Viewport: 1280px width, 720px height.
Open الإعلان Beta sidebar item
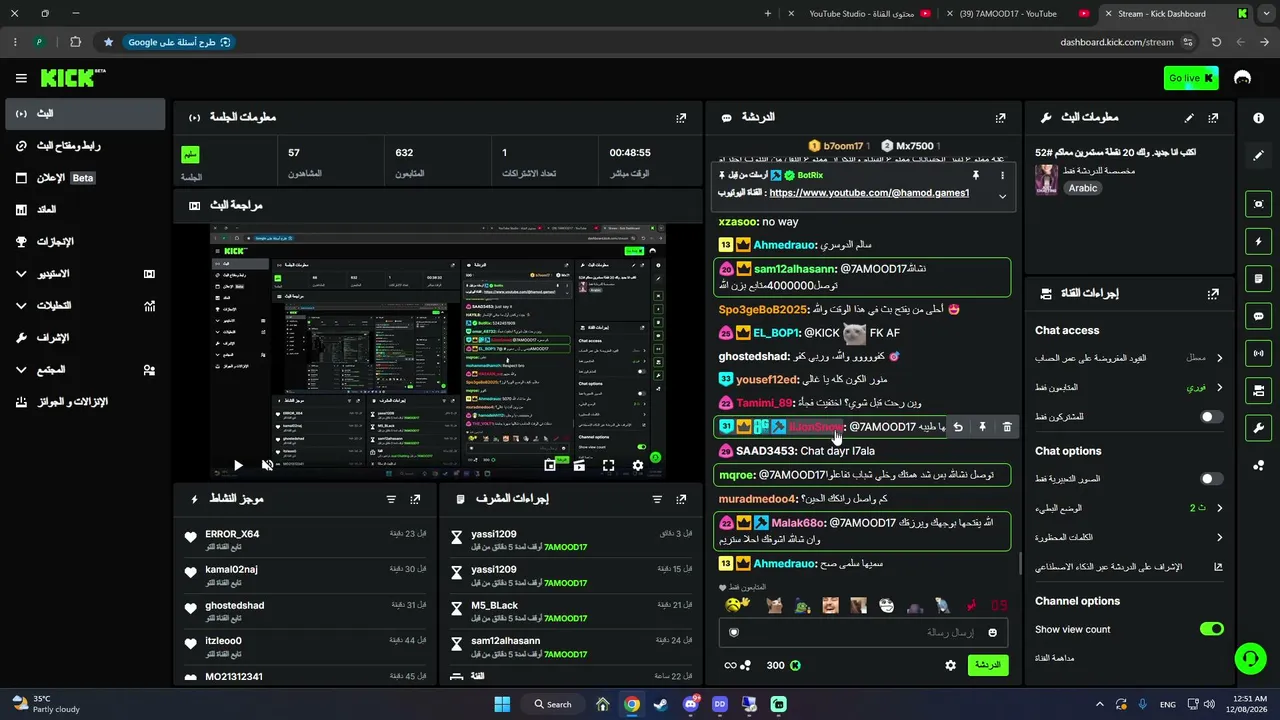point(85,178)
